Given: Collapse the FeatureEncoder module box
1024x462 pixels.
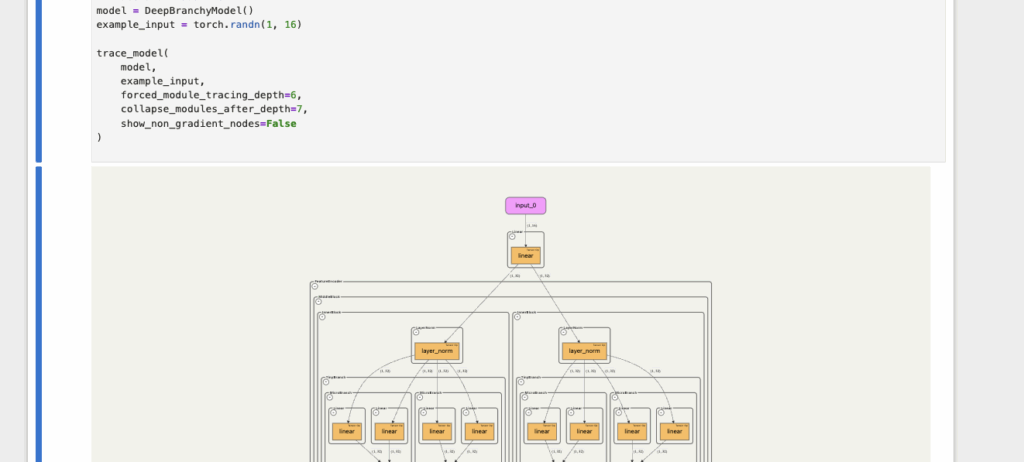Looking at the screenshot, I should point(316,287).
